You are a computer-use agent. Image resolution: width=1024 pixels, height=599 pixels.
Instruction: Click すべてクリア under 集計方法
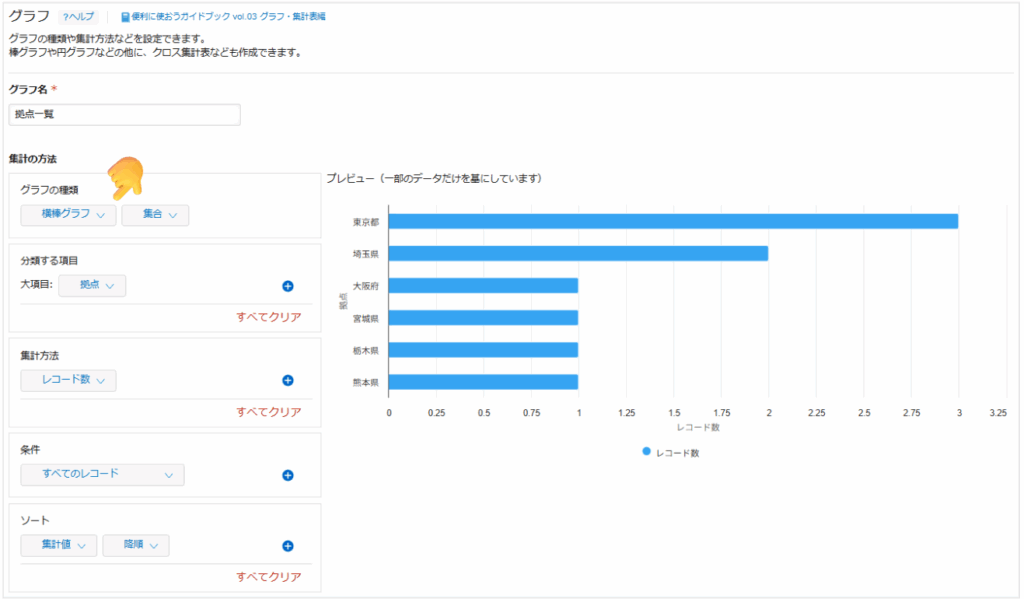point(268,411)
